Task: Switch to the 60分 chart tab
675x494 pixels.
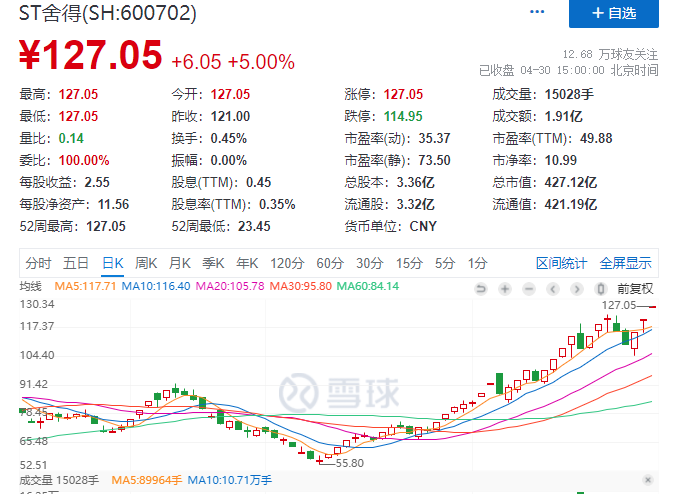Action: [329, 263]
